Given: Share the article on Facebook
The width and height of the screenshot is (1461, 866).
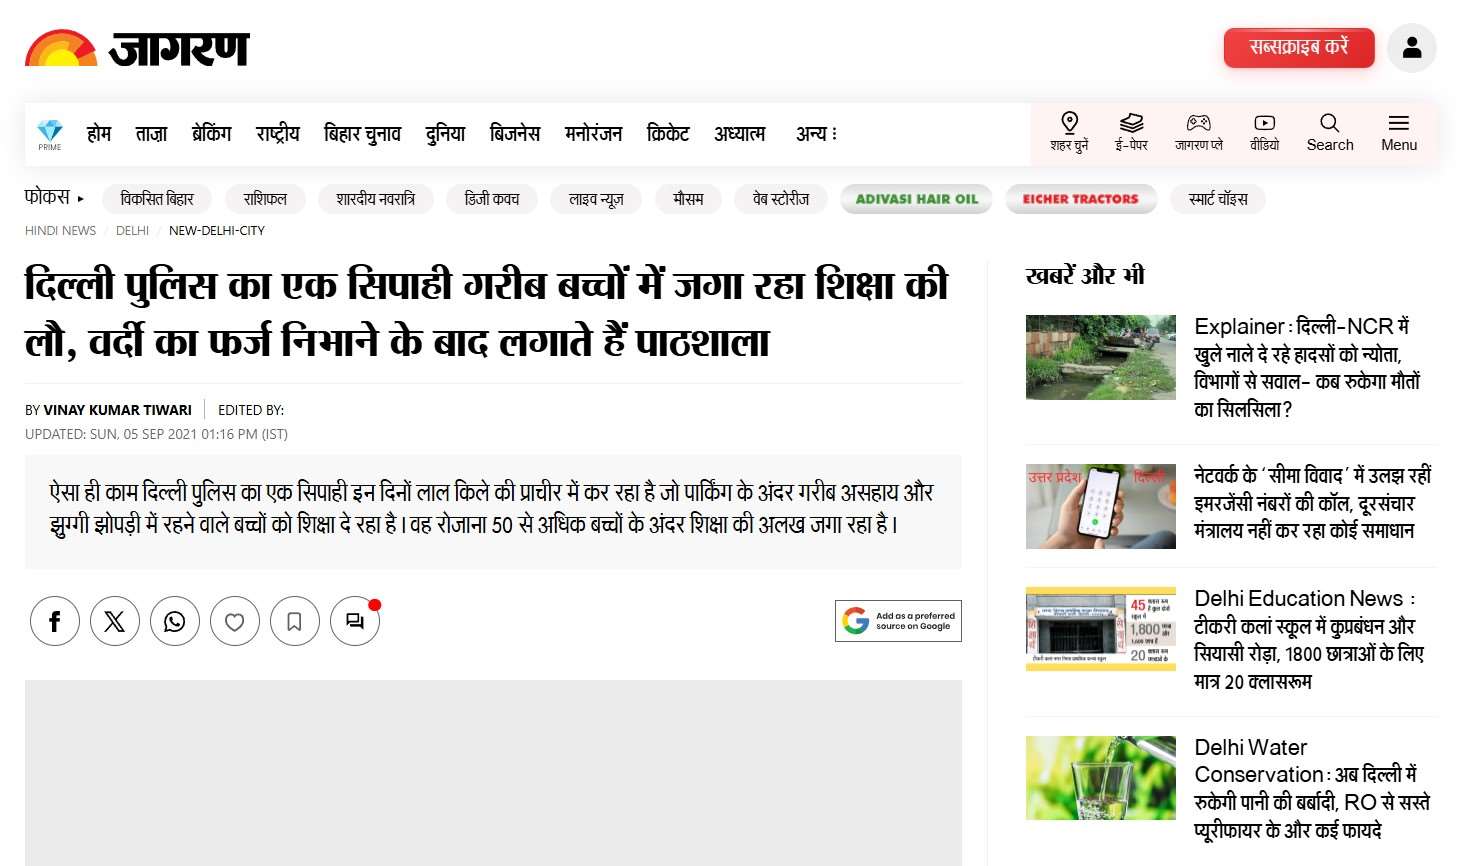Looking at the screenshot, I should [55, 621].
